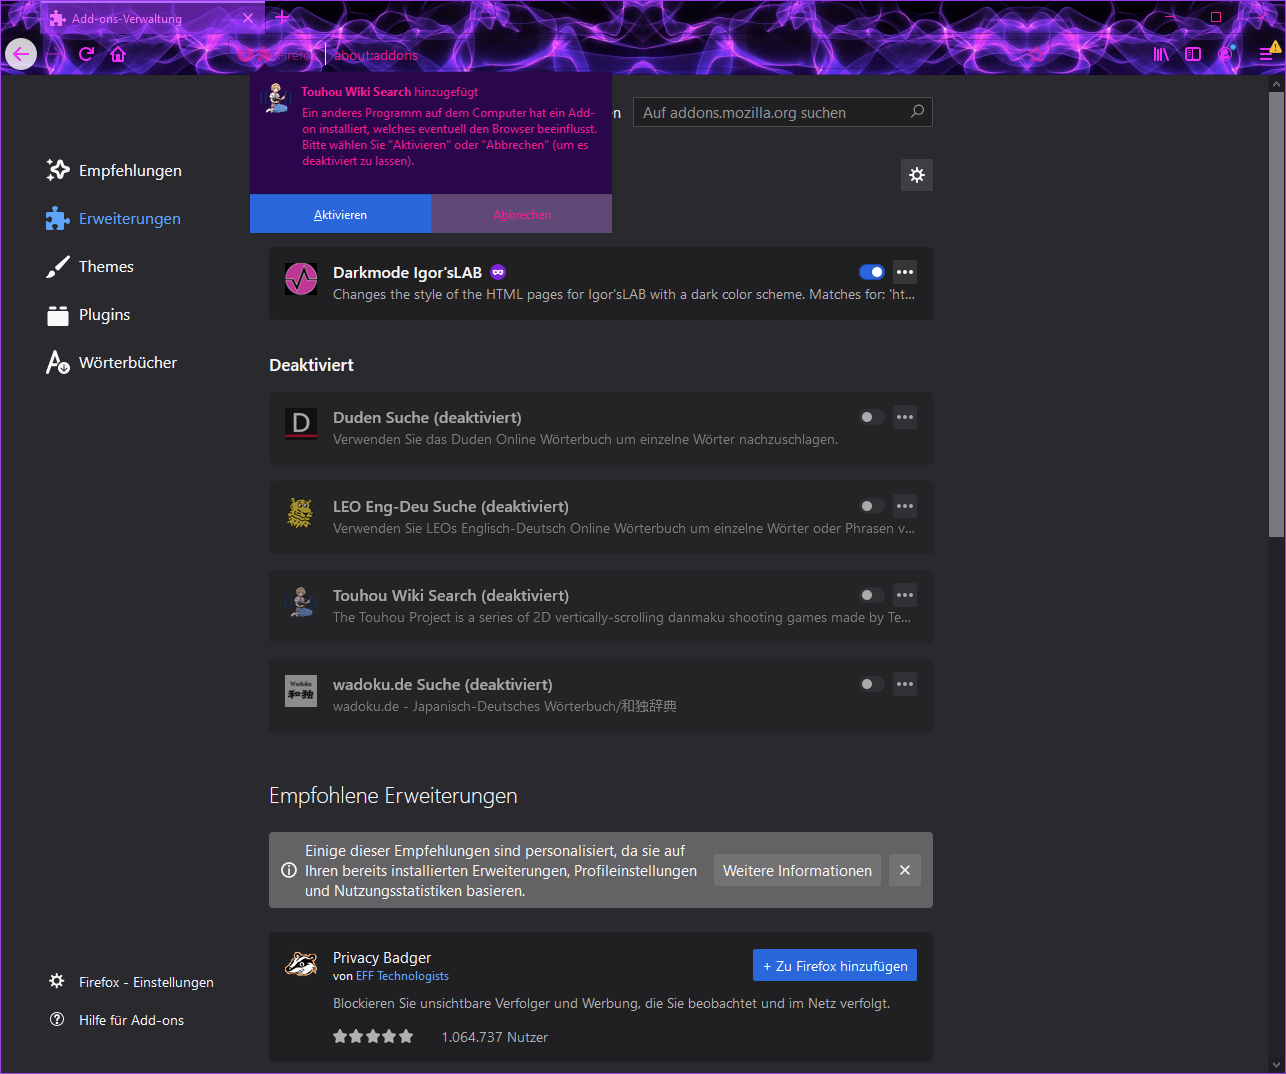This screenshot has width=1286, height=1074.
Task: Click Weitere Informationen button
Action: click(797, 870)
